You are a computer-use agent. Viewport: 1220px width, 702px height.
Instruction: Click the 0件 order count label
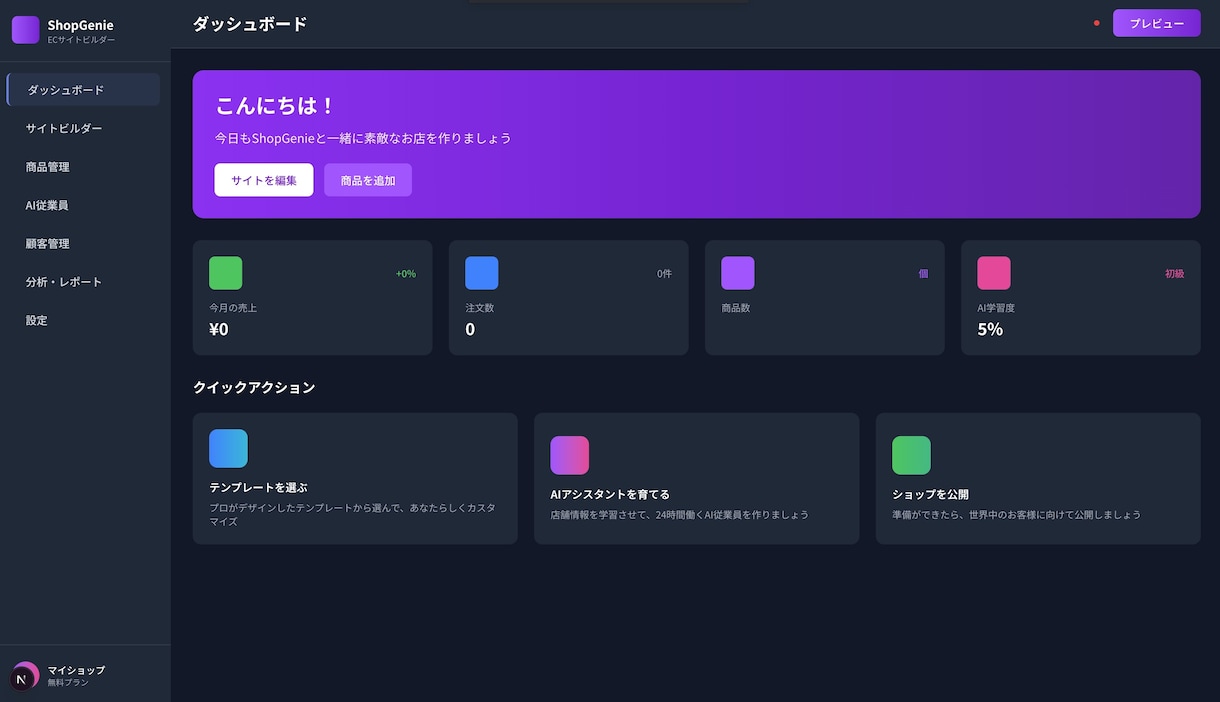click(x=664, y=274)
